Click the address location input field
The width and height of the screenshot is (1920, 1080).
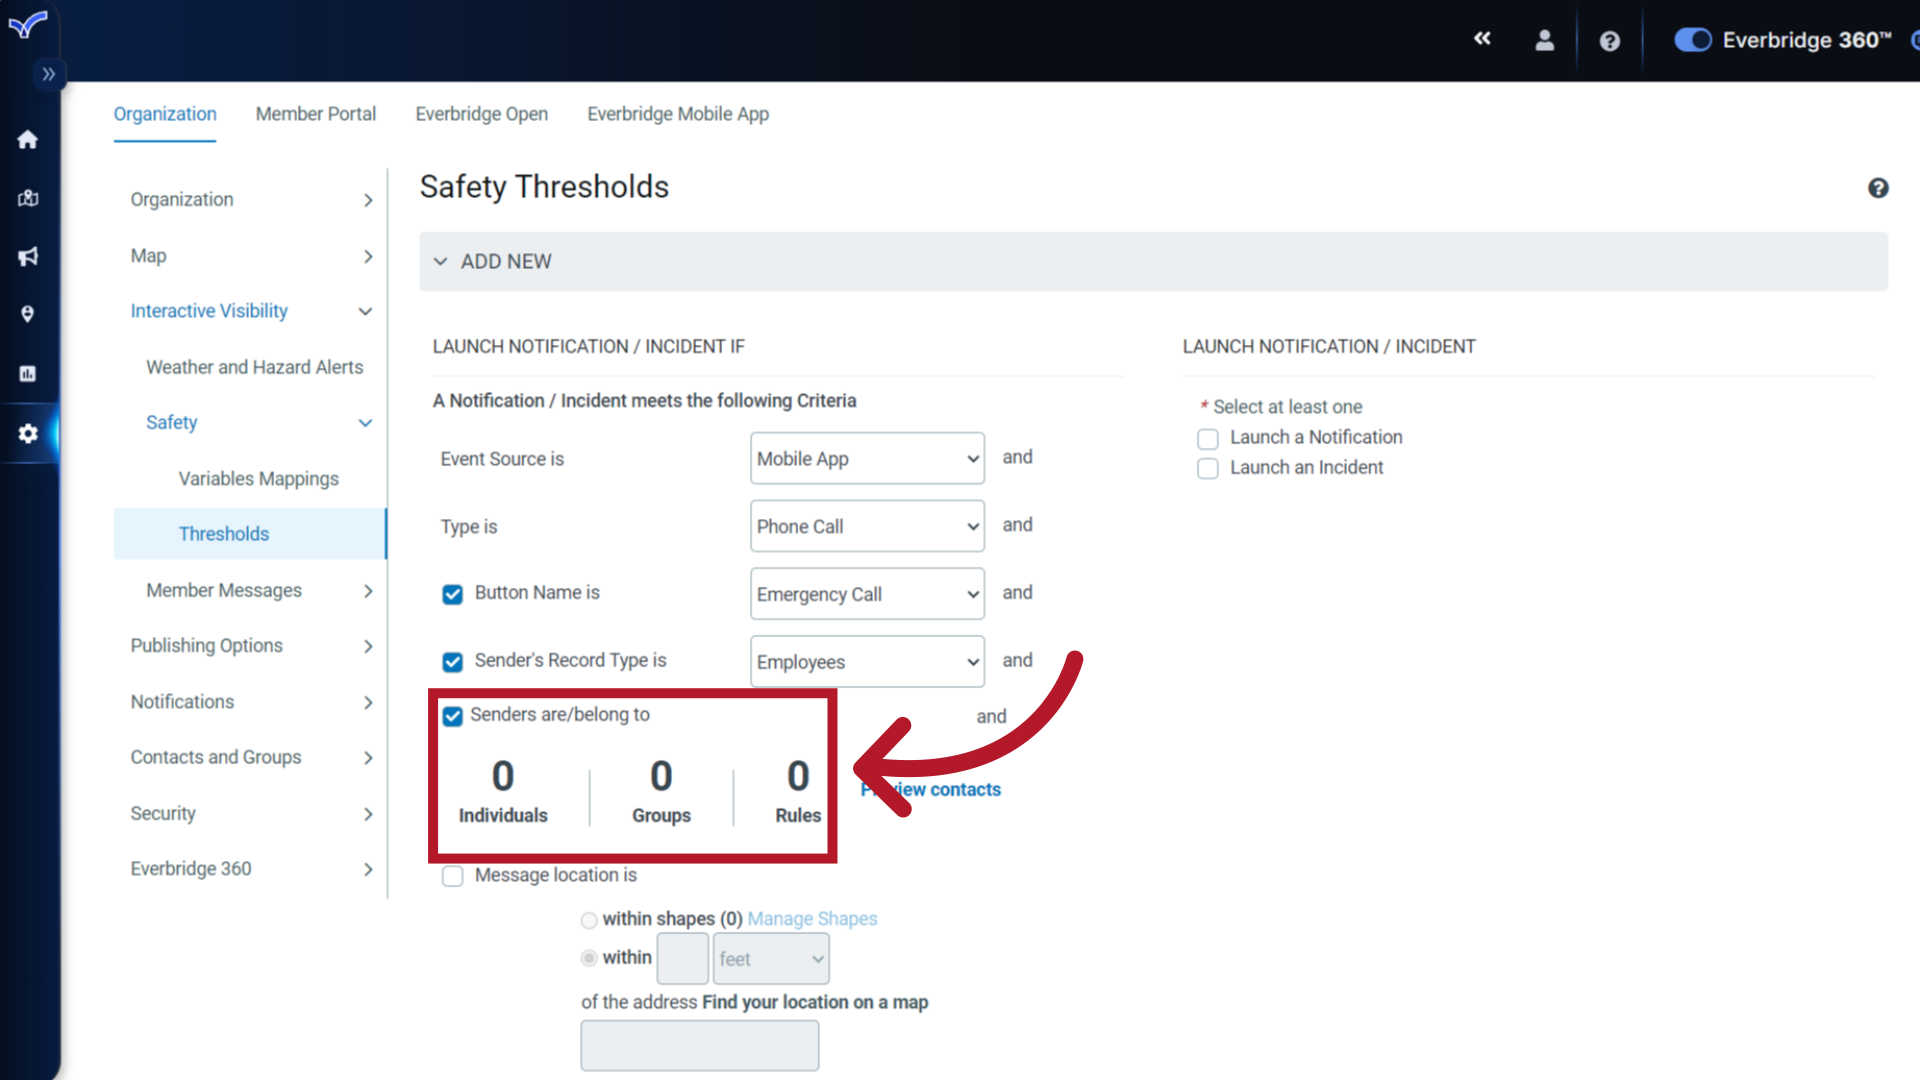[x=700, y=1046]
